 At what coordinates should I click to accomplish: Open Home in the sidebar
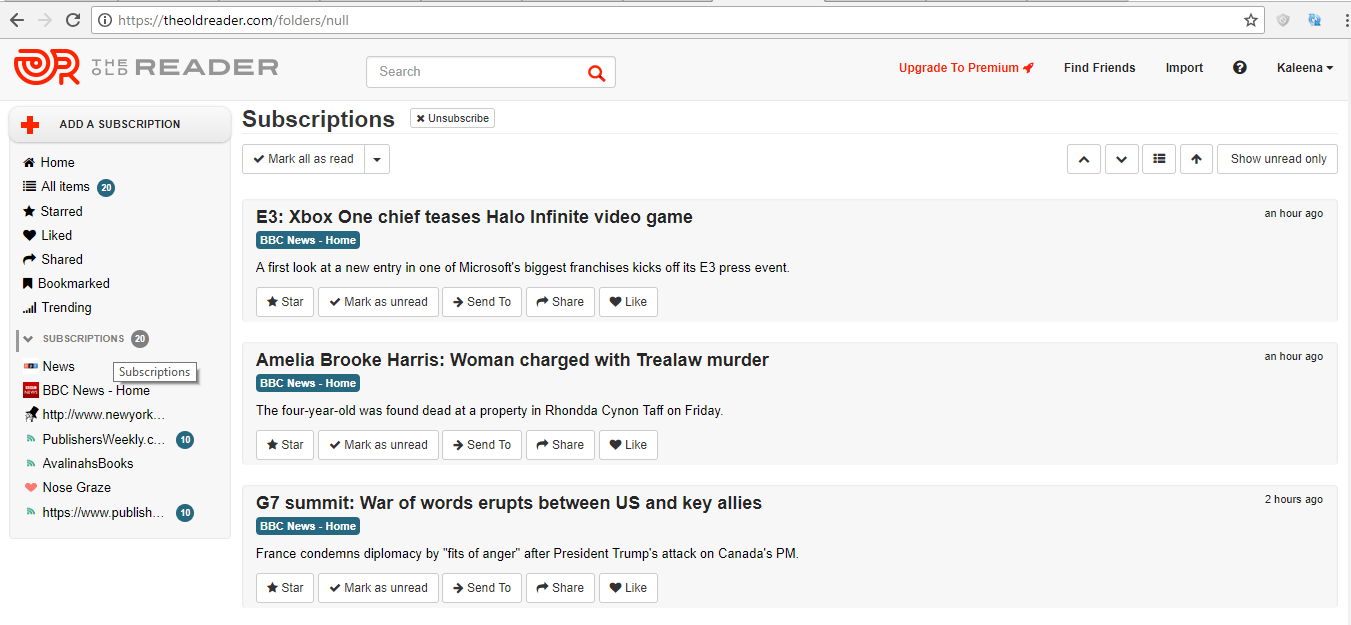[x=49, y=163]
